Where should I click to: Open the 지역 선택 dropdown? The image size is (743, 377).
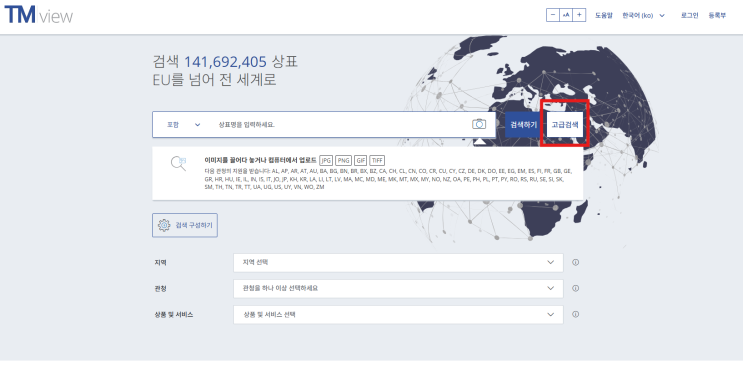pyautogui.click(x=398, y=262)
